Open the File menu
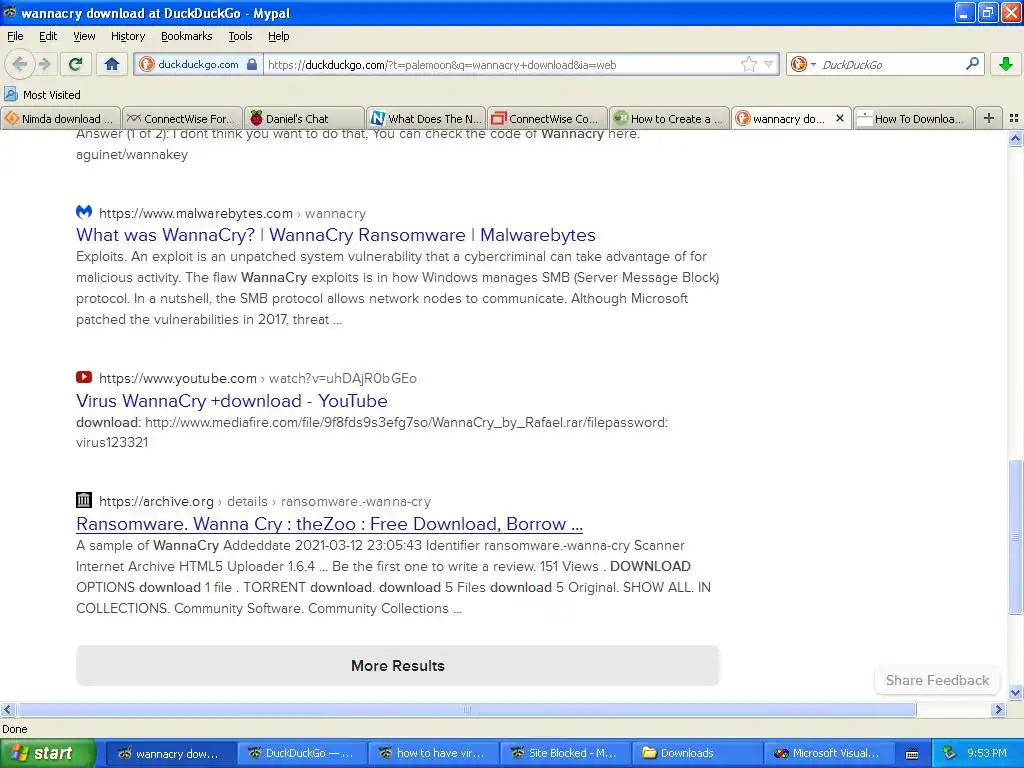Image resolution: width=1024 pixels, height=768 pixels. tap(15, 36)
